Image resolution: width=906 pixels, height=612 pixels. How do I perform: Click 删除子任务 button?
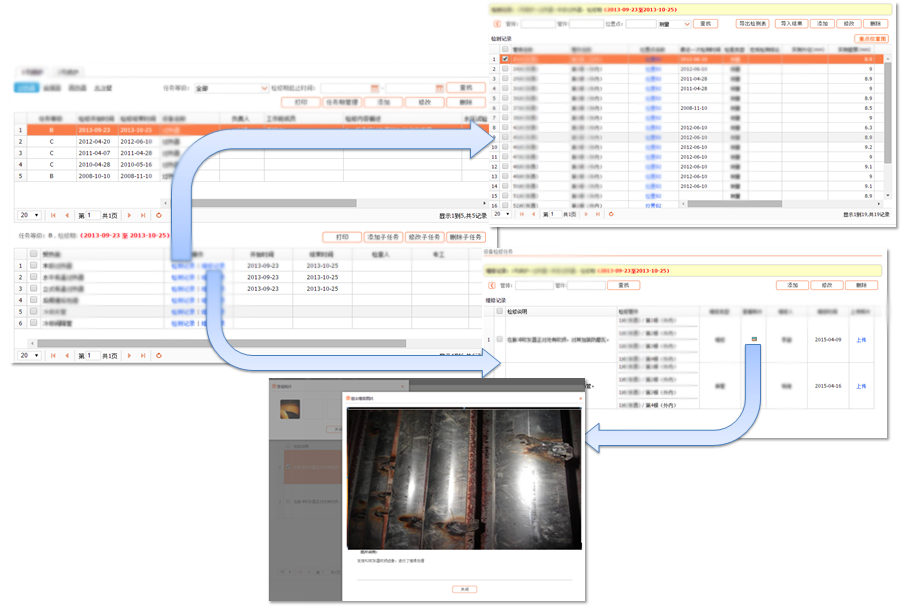point(465,237)
